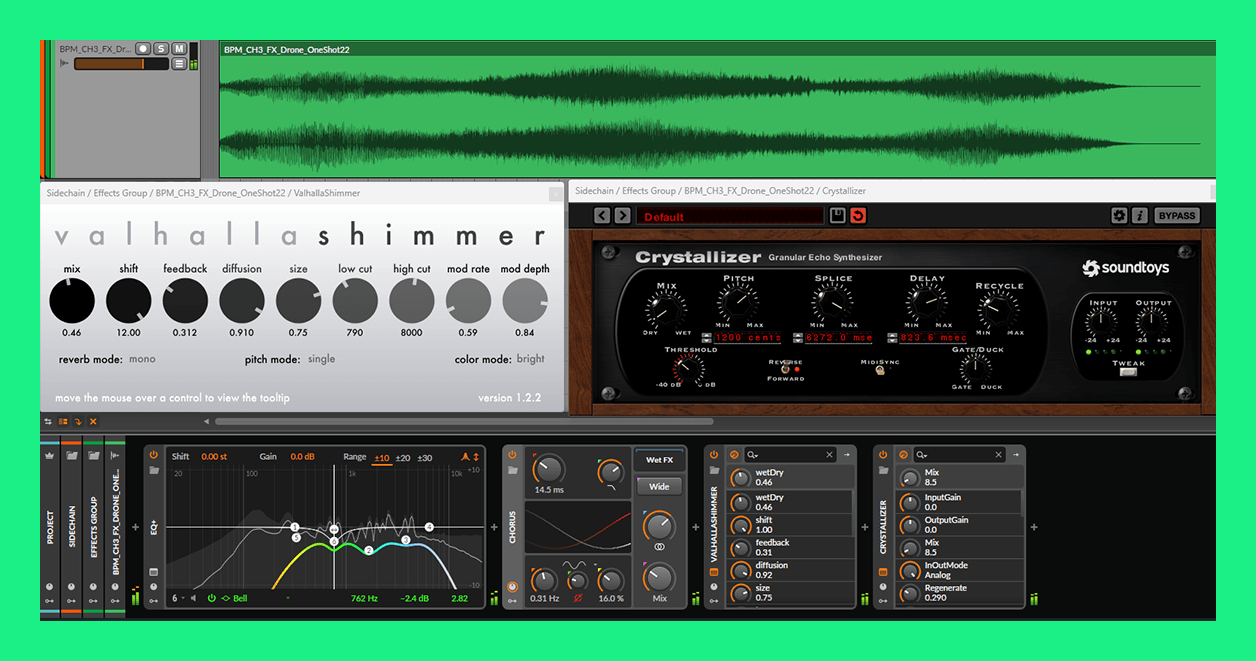The image size is (1256, 661).
Task: Toggle the Reverse/Forward switch in Crystallizer
Action: point(785,369)
